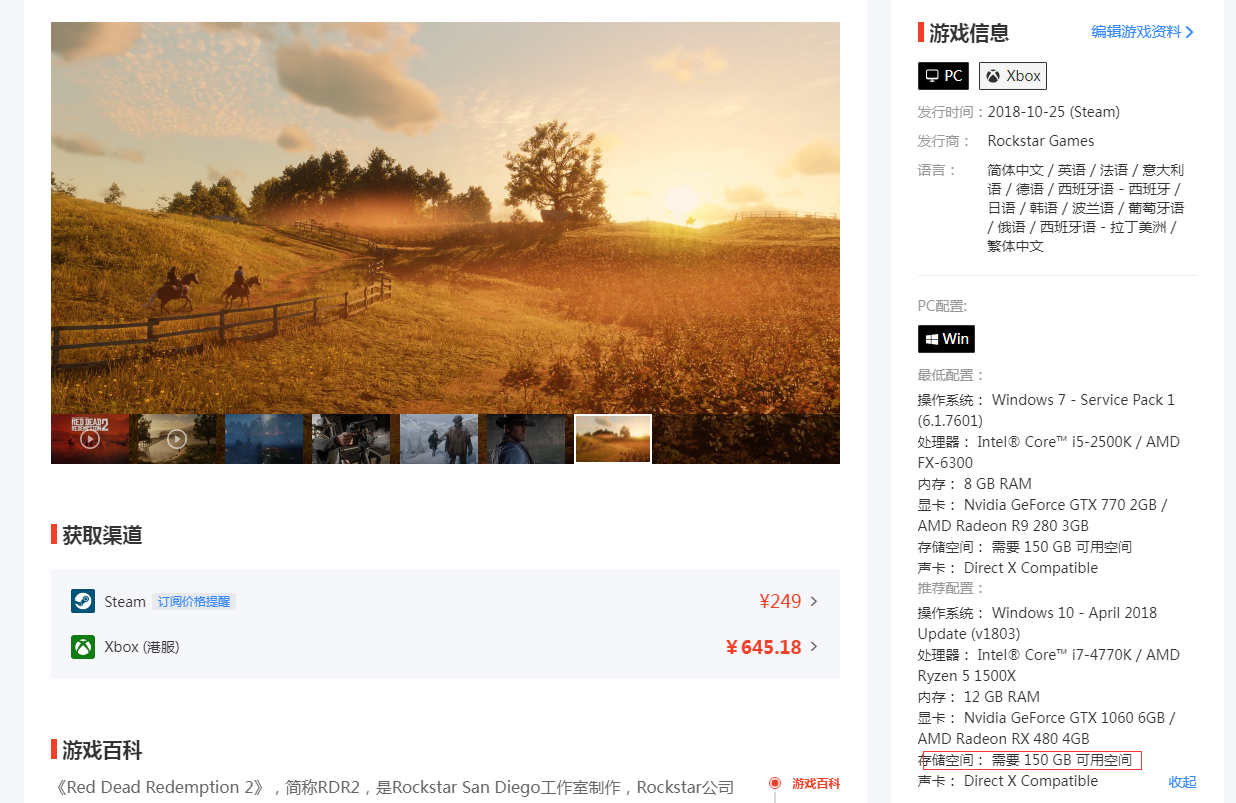This screenshot has width=1236, height=803.
Task: Open Xbox price ¥645.18
Action: point(764,647)
